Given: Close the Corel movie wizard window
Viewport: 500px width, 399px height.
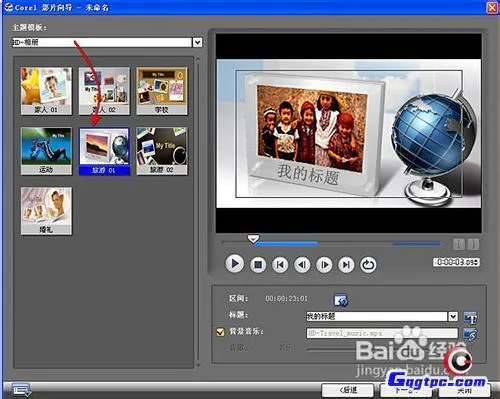Looking at the screenshot, I should (492, 7).
